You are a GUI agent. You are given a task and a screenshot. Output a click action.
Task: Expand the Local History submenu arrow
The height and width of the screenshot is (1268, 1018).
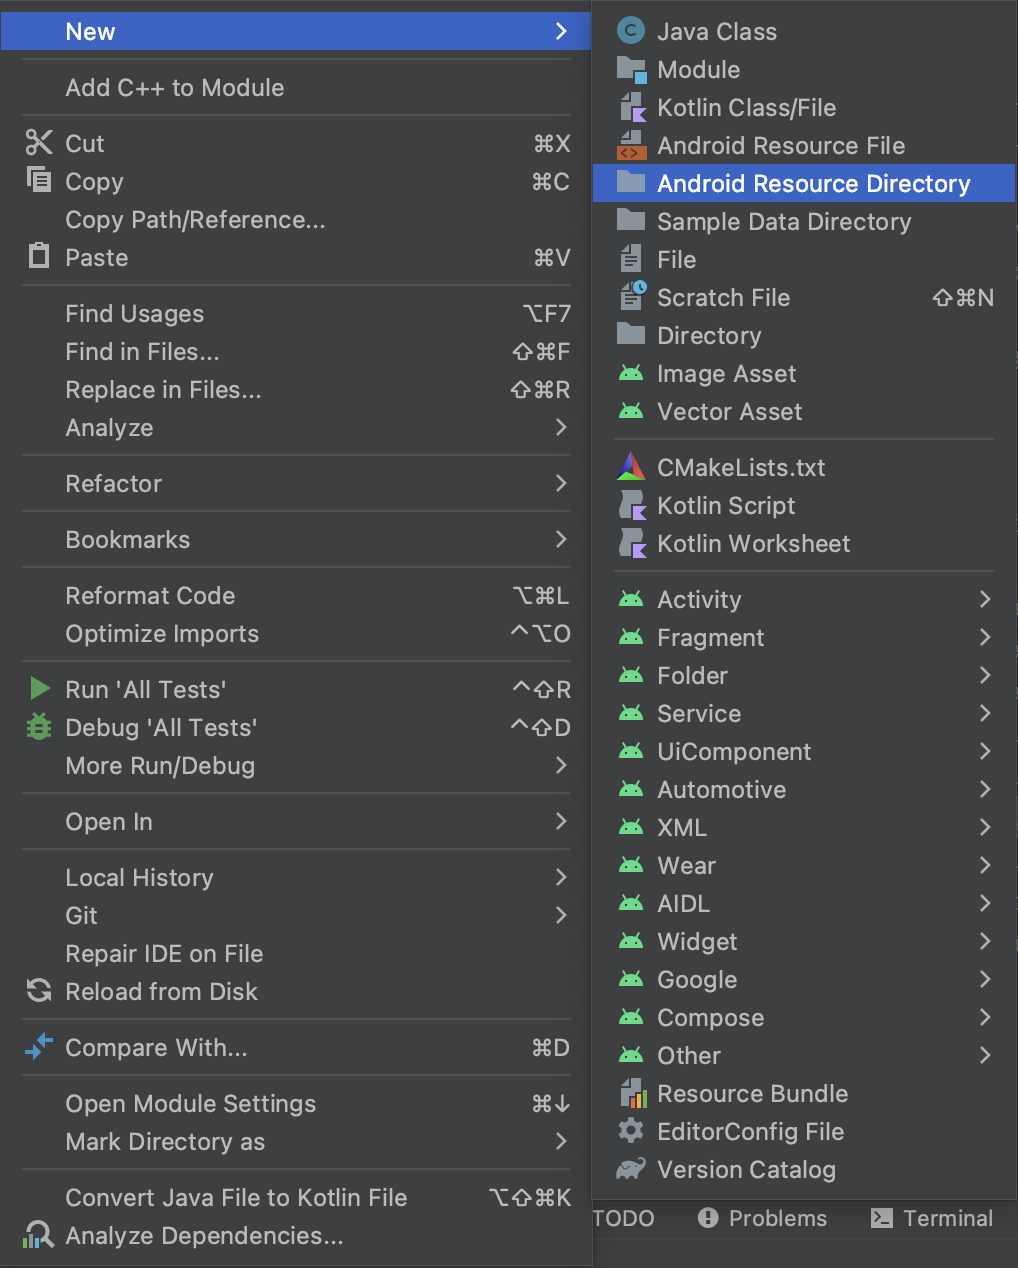tap(561, 877)
